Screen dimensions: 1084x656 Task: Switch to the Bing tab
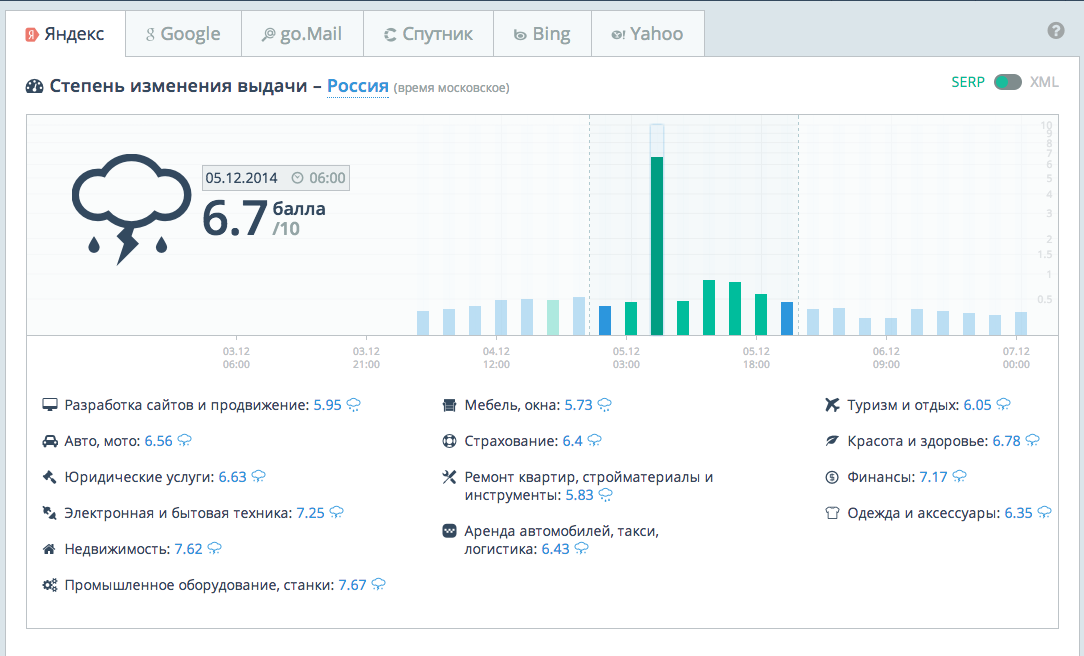tap(541, 34)
